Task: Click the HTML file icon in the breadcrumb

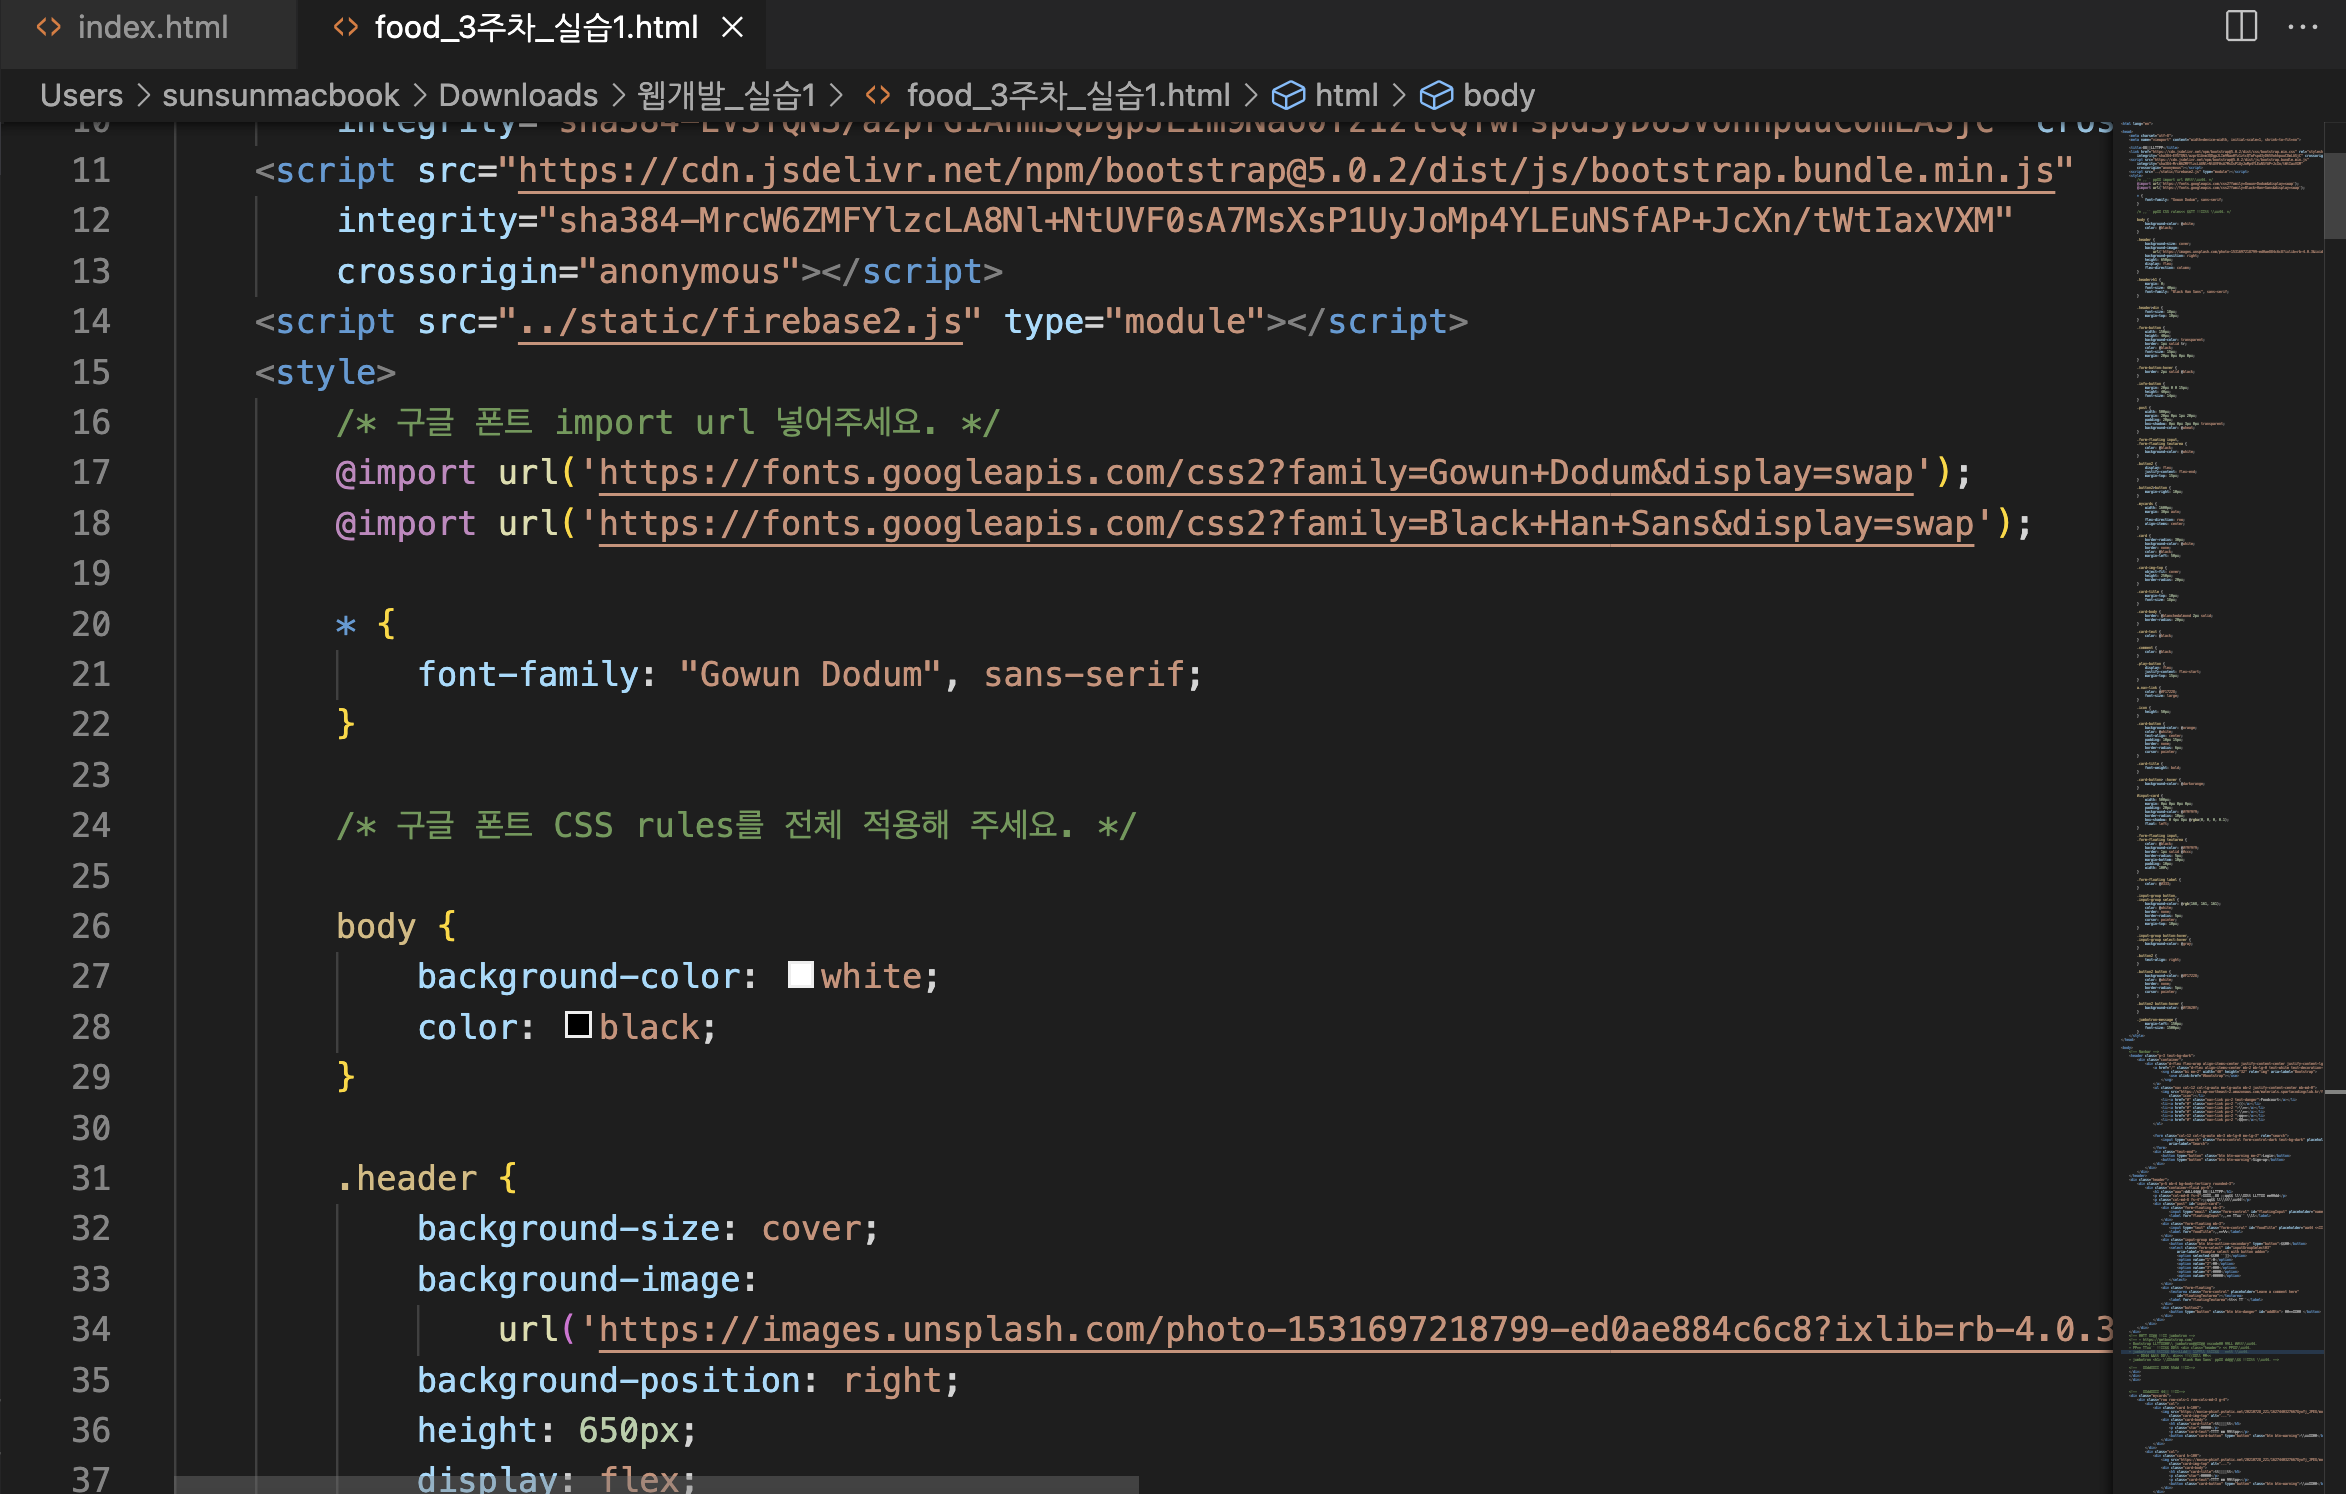Action: [878, 95]
